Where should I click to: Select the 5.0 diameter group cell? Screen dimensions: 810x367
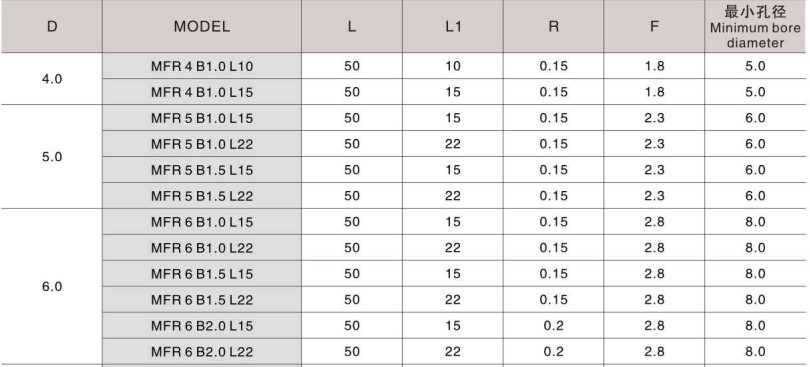coord(52,157)
